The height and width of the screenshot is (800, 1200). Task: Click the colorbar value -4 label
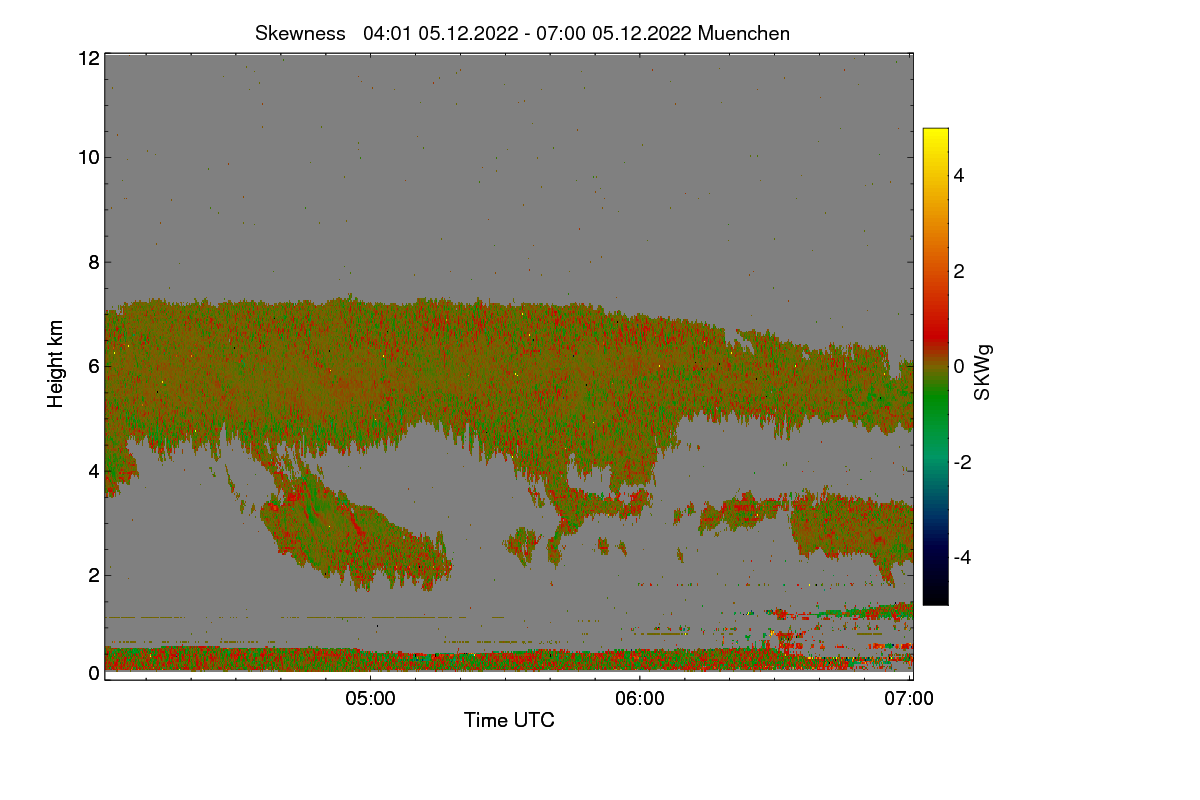pyautogui.click(x=964, y=557)
